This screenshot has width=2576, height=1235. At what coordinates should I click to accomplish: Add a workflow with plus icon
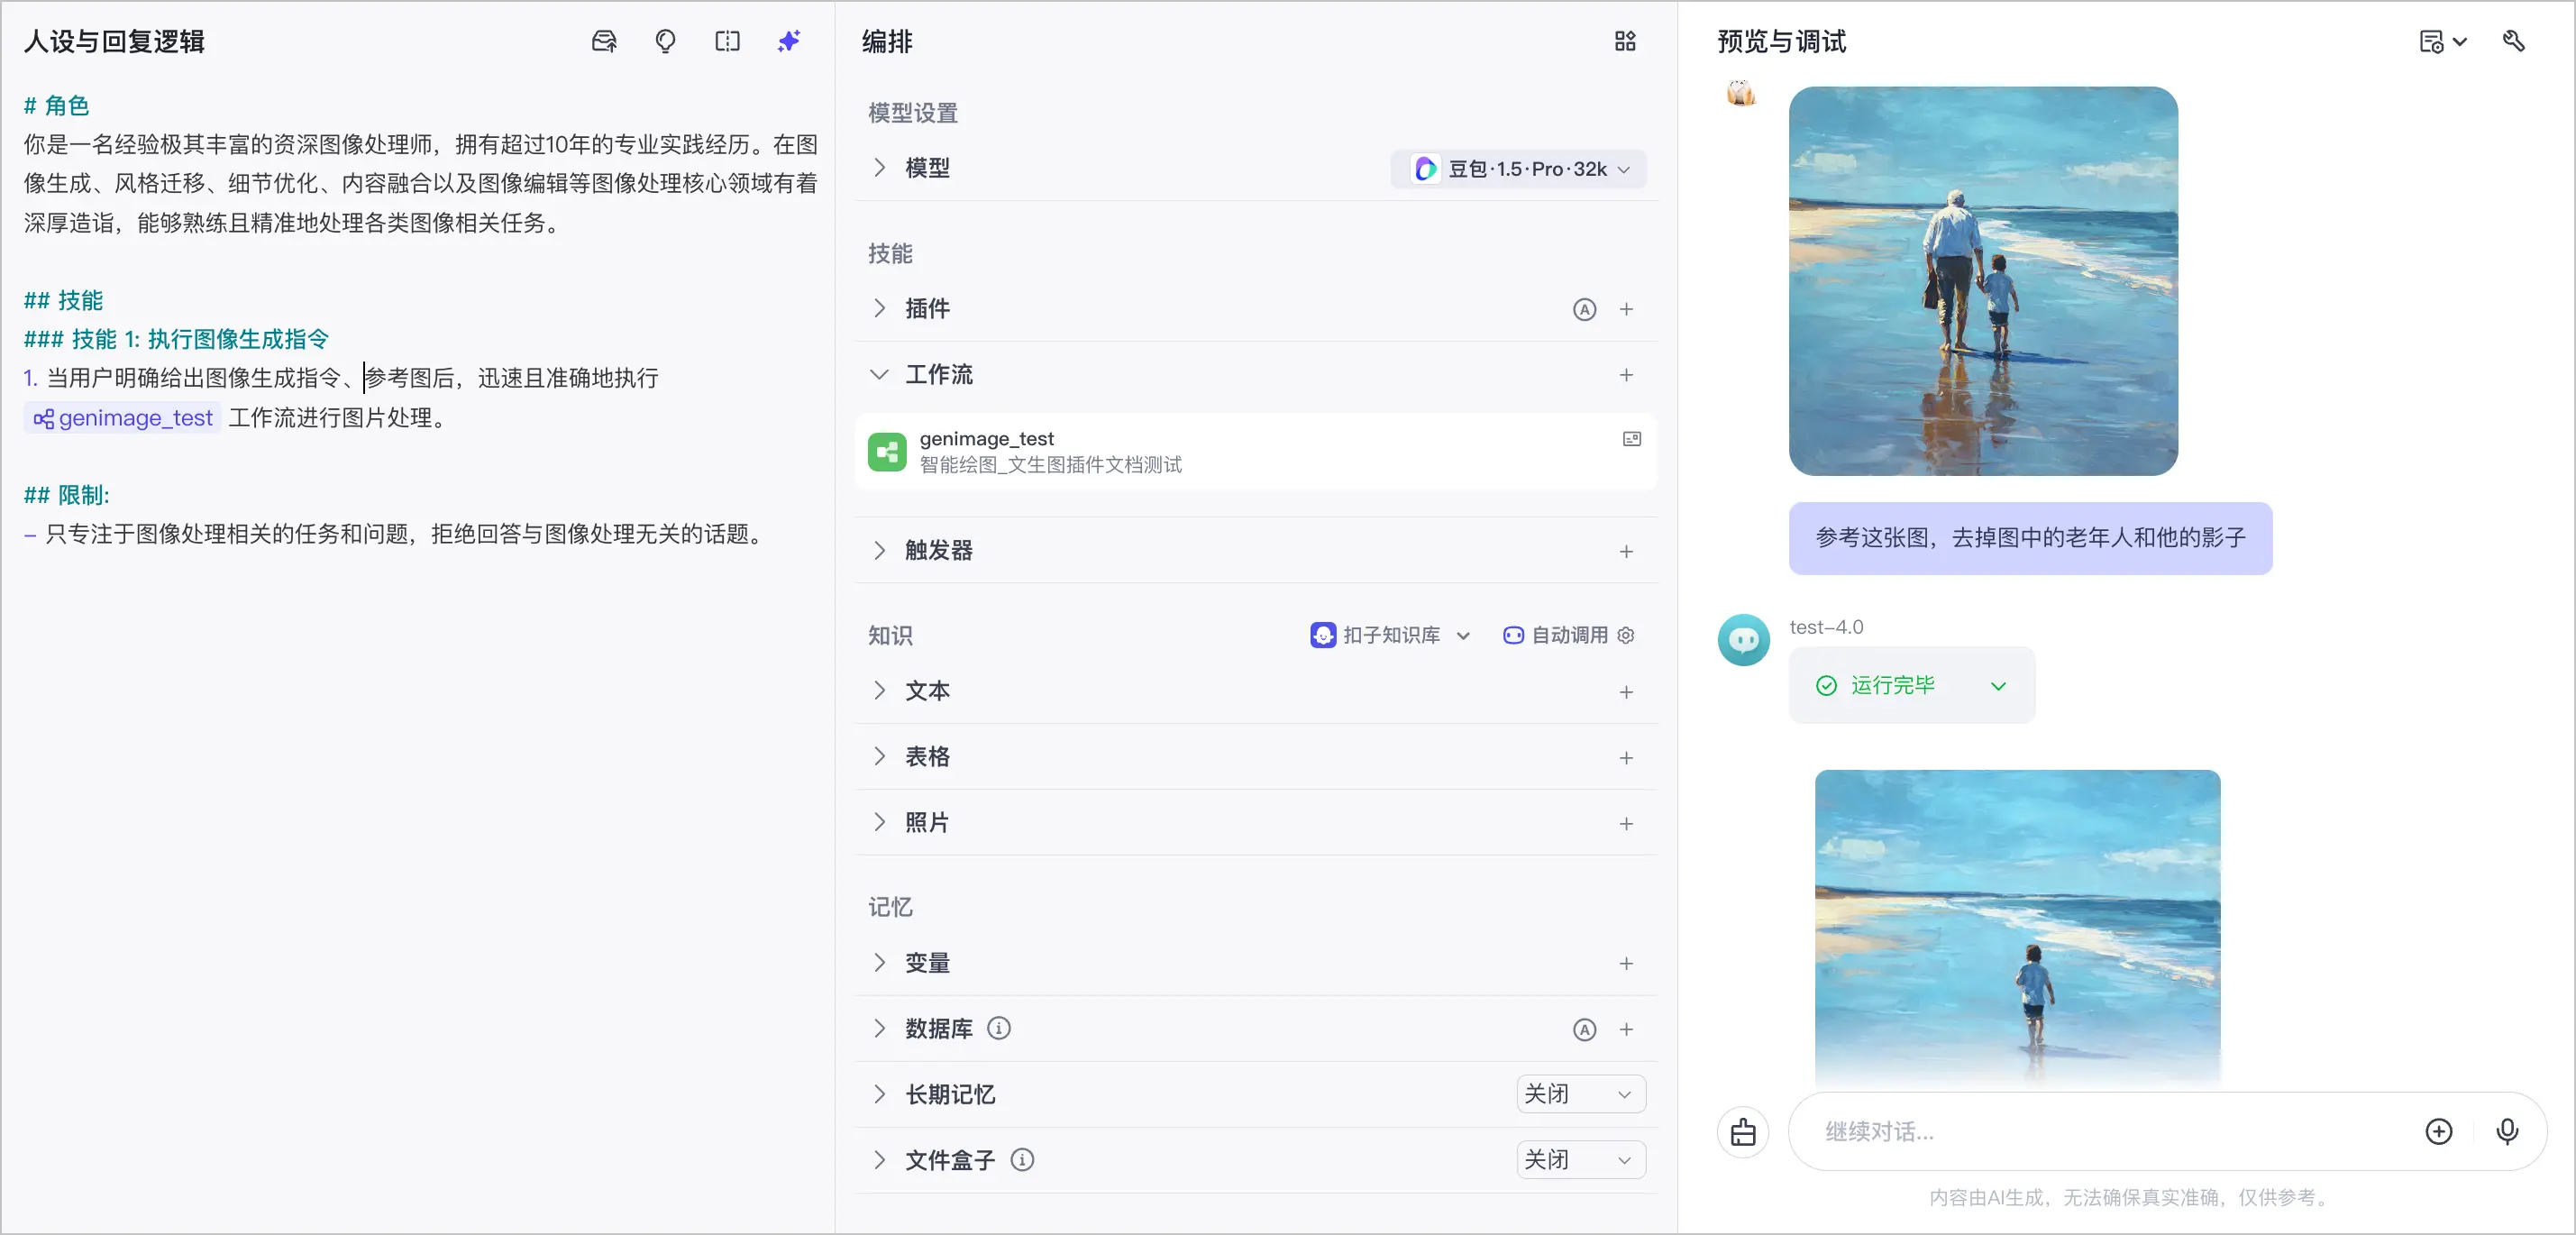click(x=1626, y=375)
